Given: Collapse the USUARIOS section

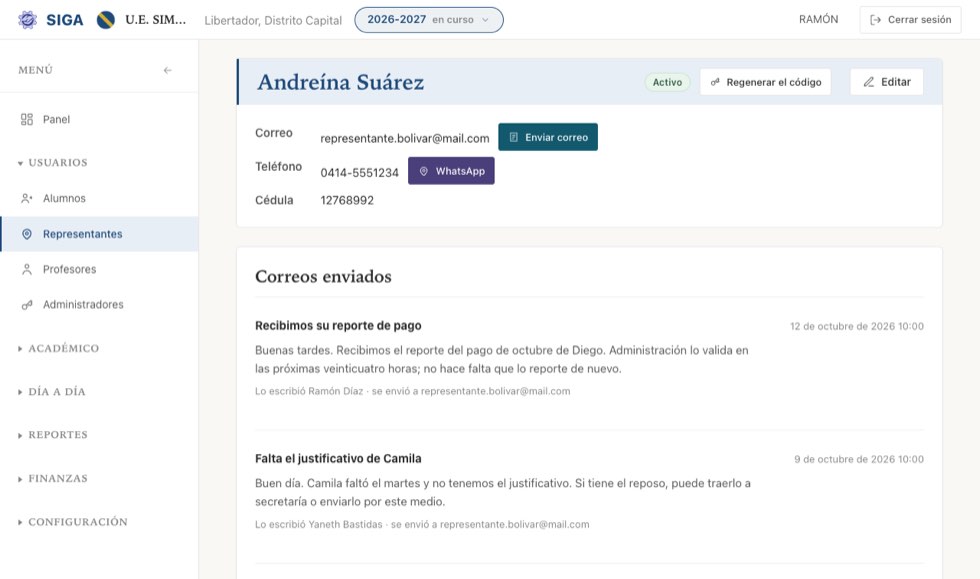Looking at the screenshot, I should tap(52, 163).
